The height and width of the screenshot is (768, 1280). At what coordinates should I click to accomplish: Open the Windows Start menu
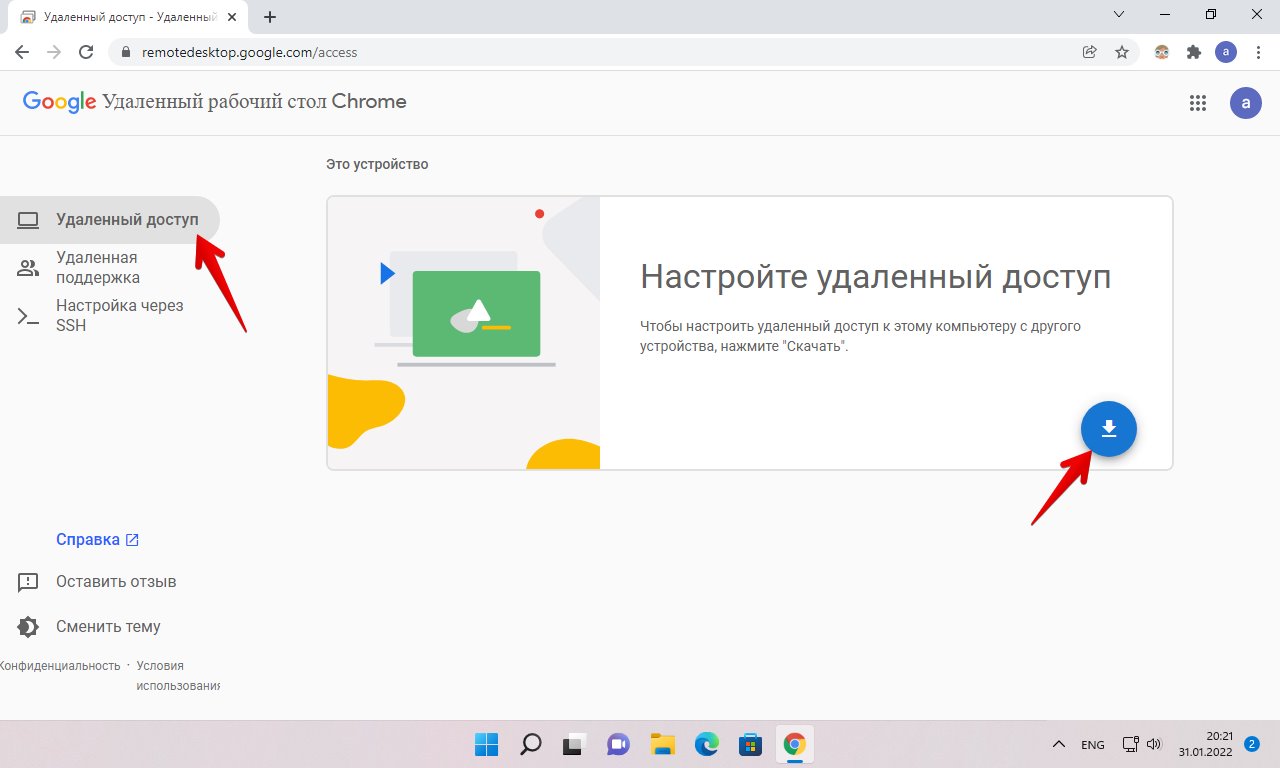[x=487, y=744]
